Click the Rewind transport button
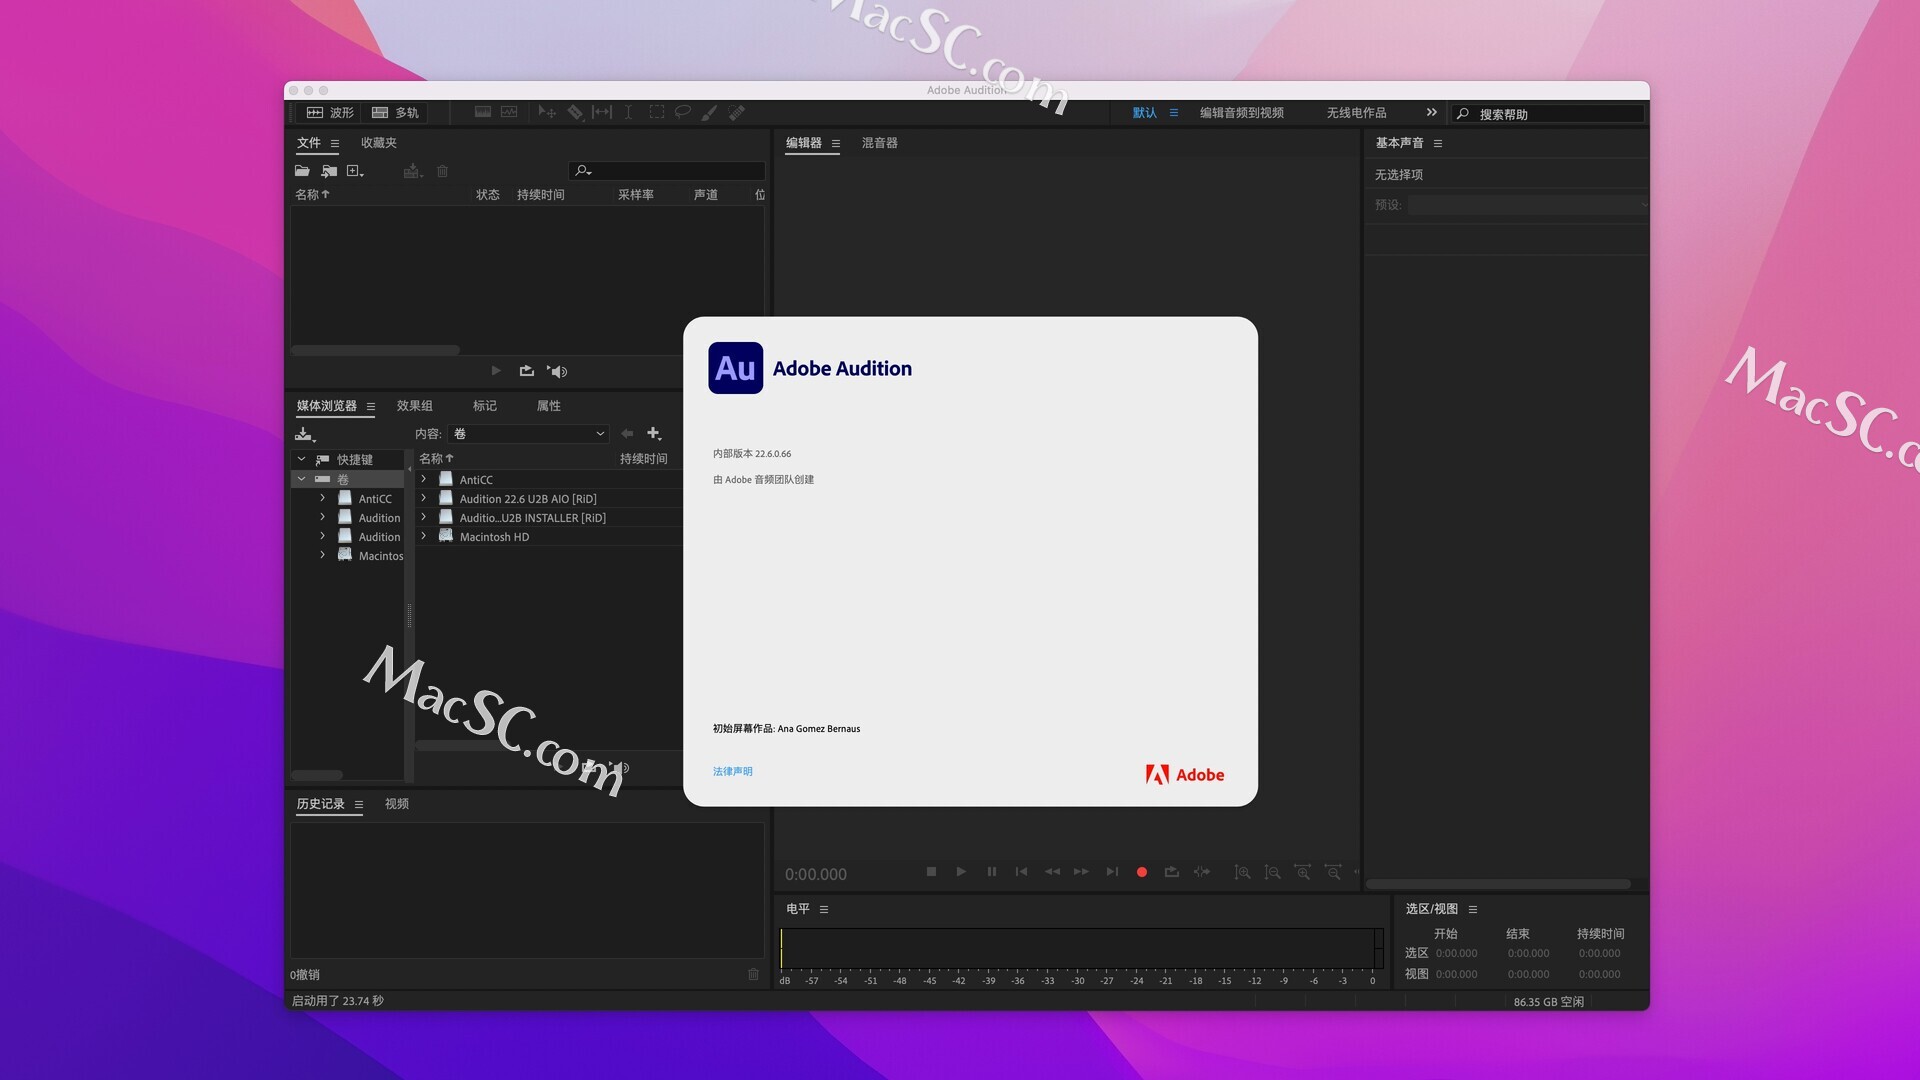1920x1080 pixels. point(1052,872)
